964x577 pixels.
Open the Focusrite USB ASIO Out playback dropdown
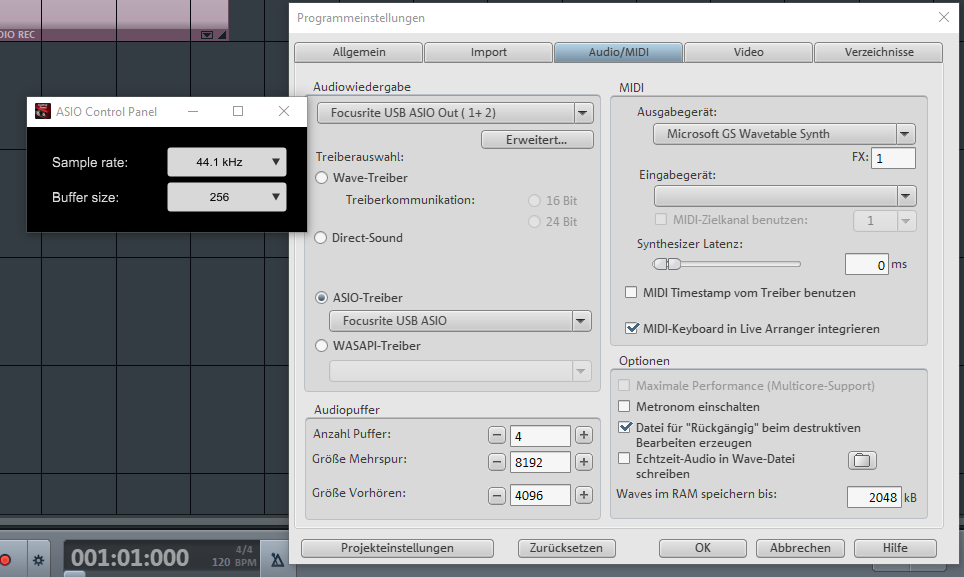coord(455,113)
